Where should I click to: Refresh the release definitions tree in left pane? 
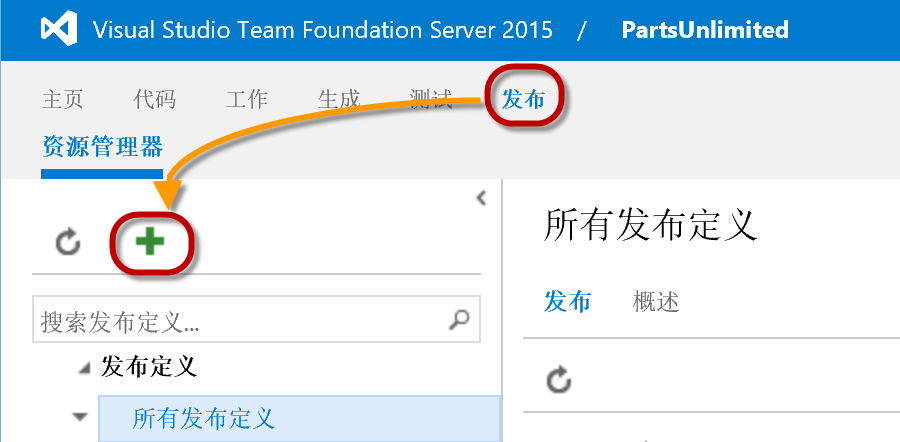[x=68, y=243]
